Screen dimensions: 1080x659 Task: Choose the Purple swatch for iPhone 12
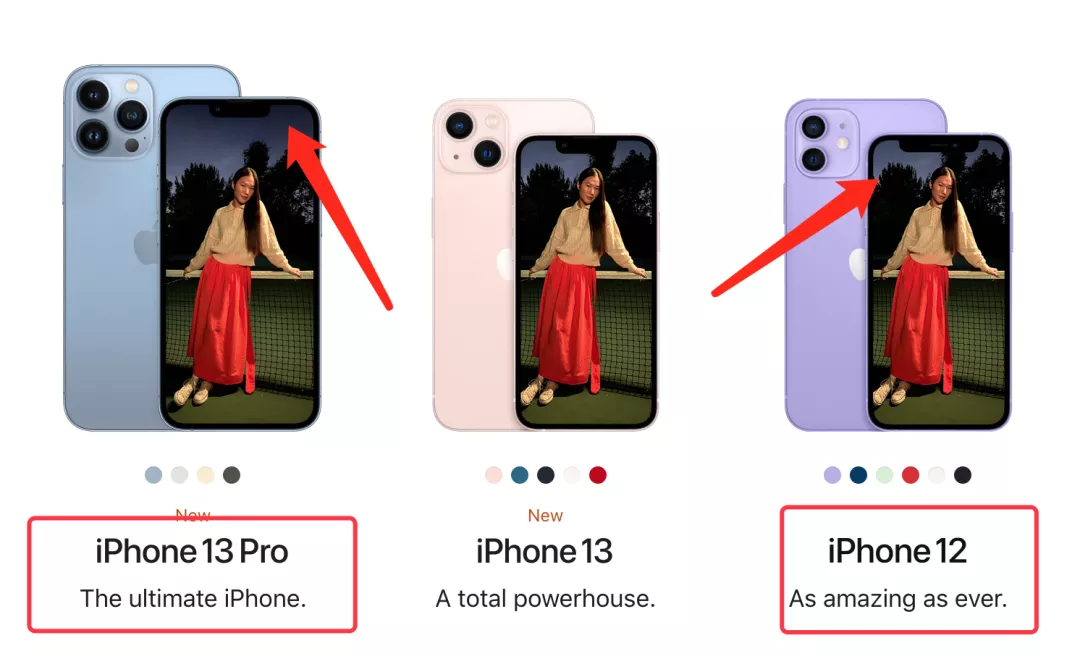[833, 474]
